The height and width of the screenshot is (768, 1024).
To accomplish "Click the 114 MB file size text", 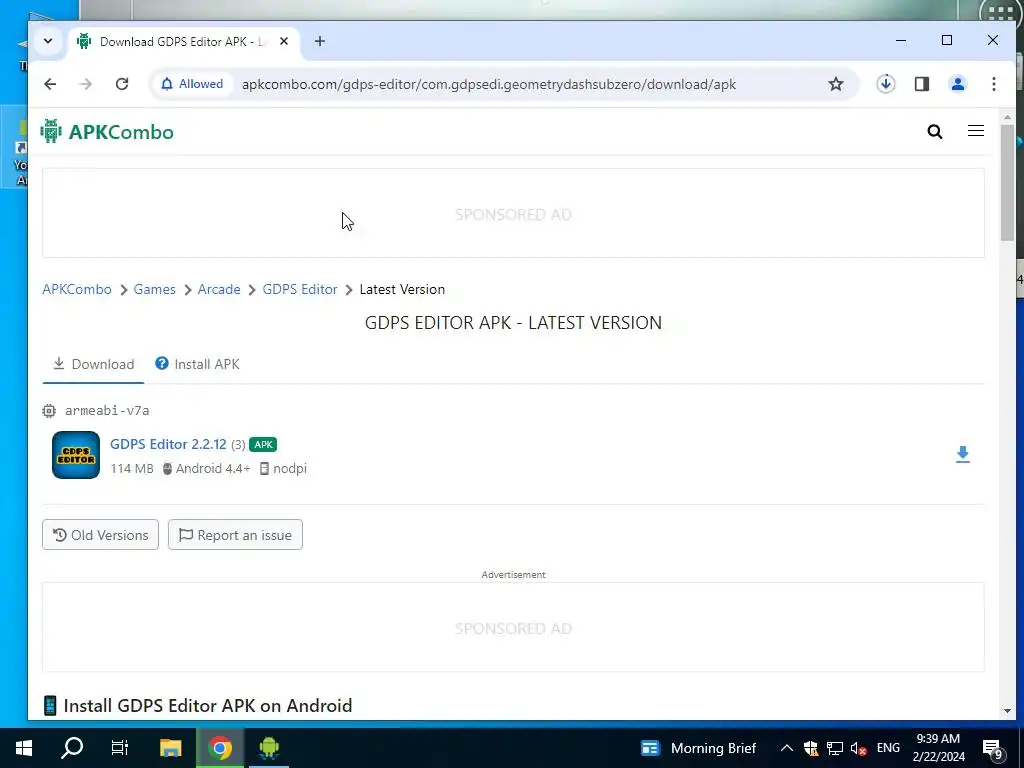I will (132, 469).
